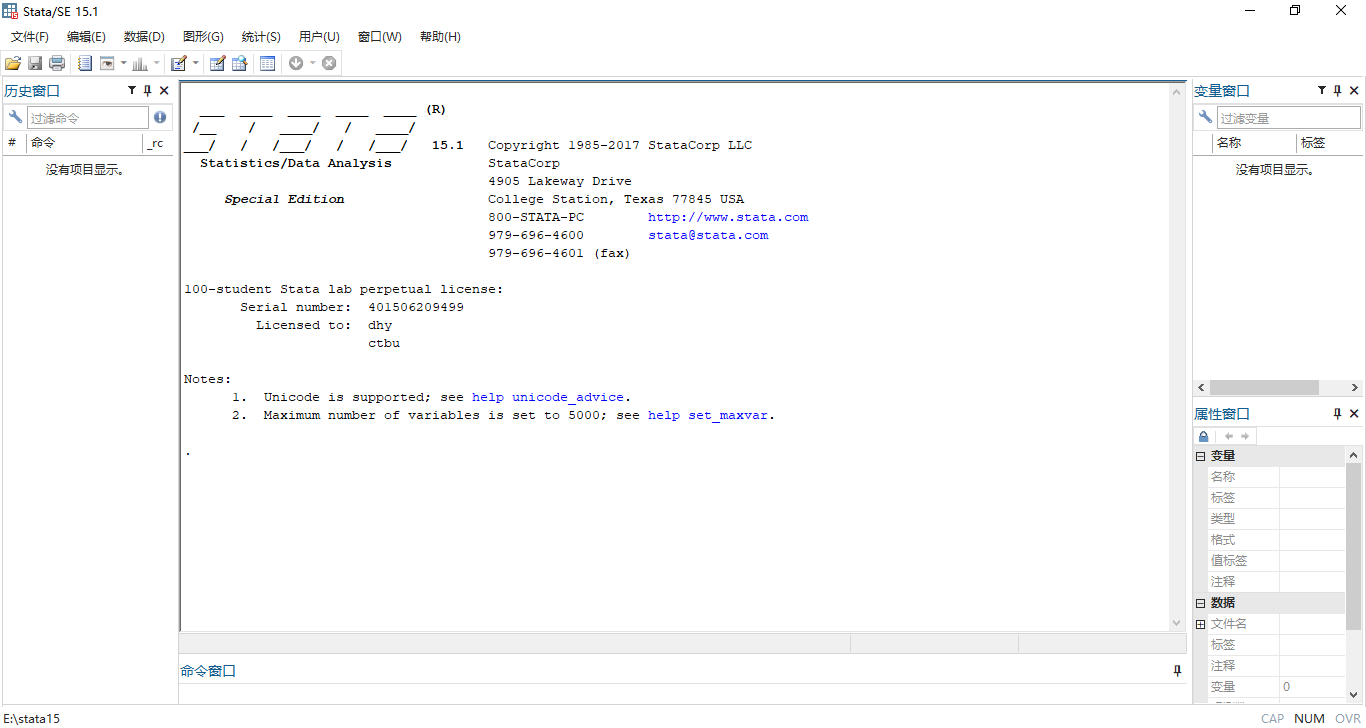Image resolution: width=1366 pixels, height=728 pixels.
Task: Open the 窗口(W) menu
Action: [x=379, y=37]
